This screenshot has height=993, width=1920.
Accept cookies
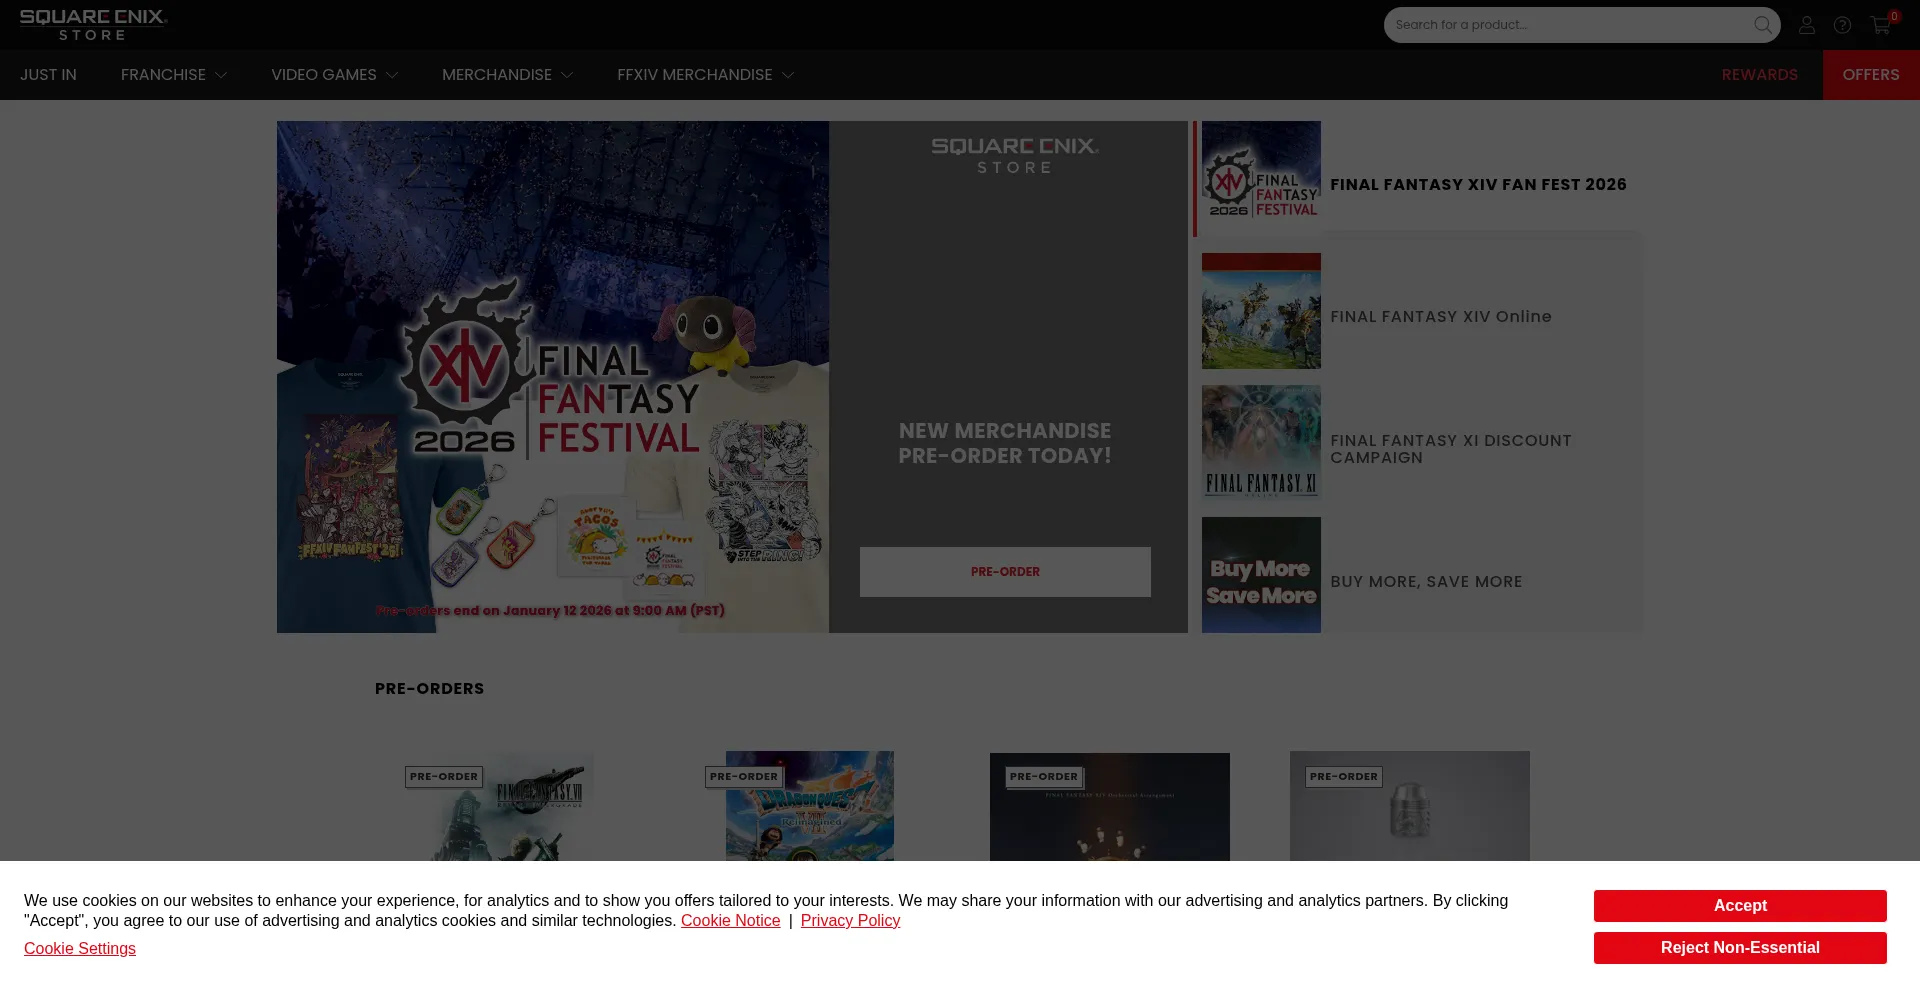[x=1740, y=906]
